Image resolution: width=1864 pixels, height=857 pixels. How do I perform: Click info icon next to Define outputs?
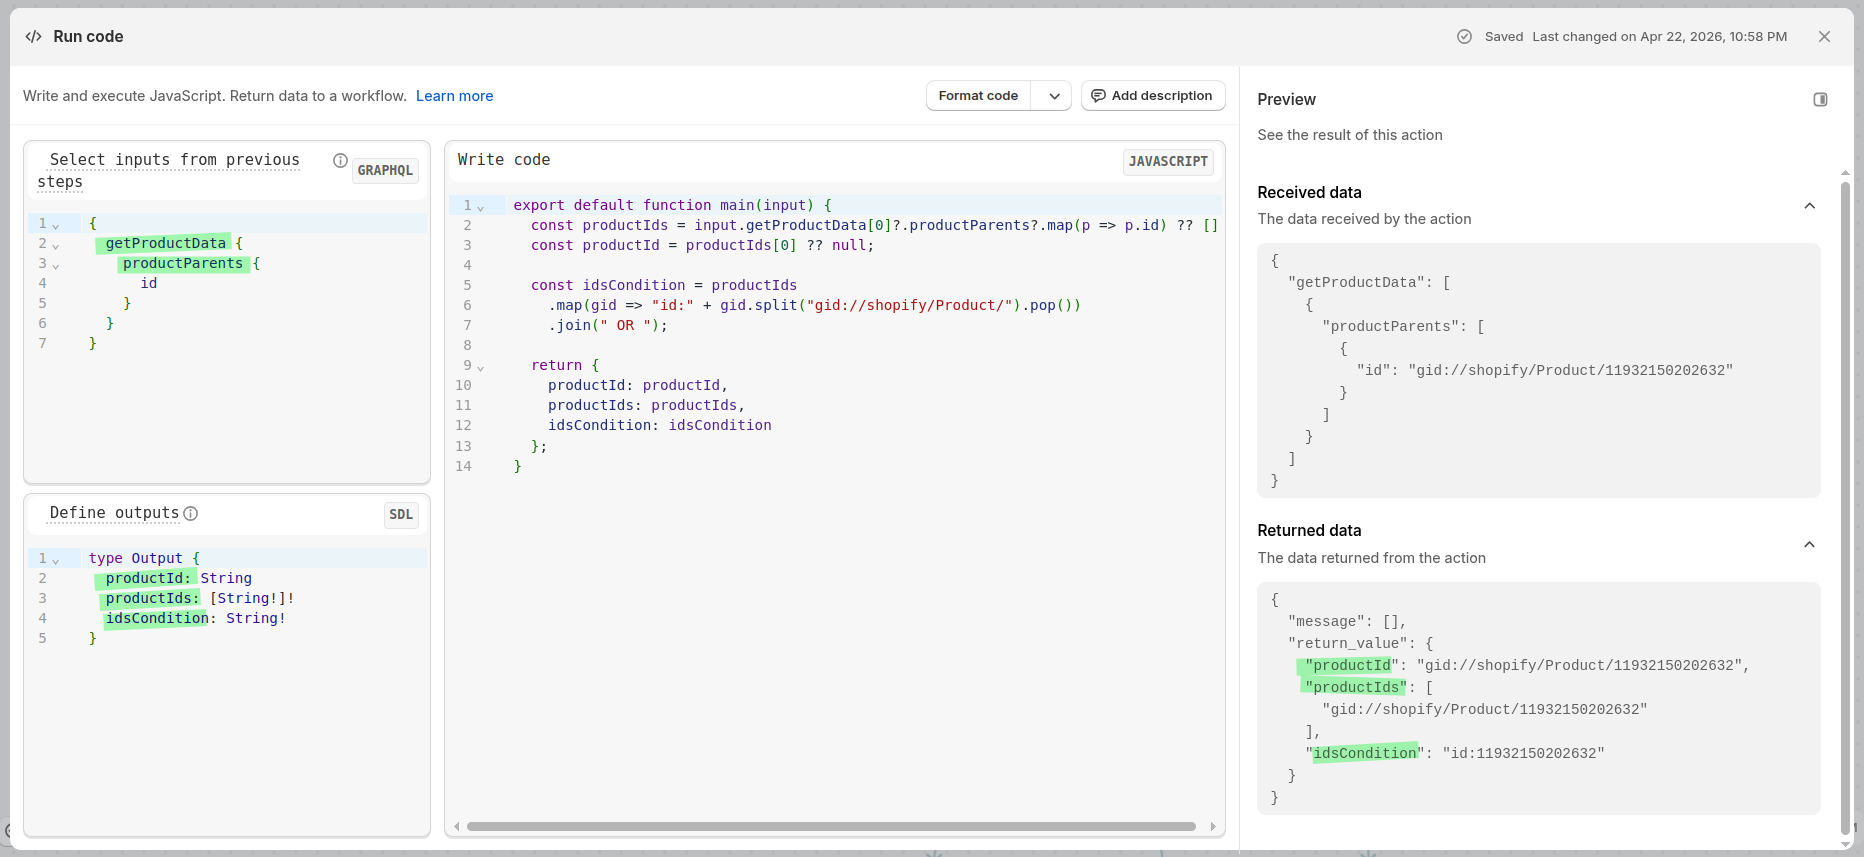pos(191,514)
